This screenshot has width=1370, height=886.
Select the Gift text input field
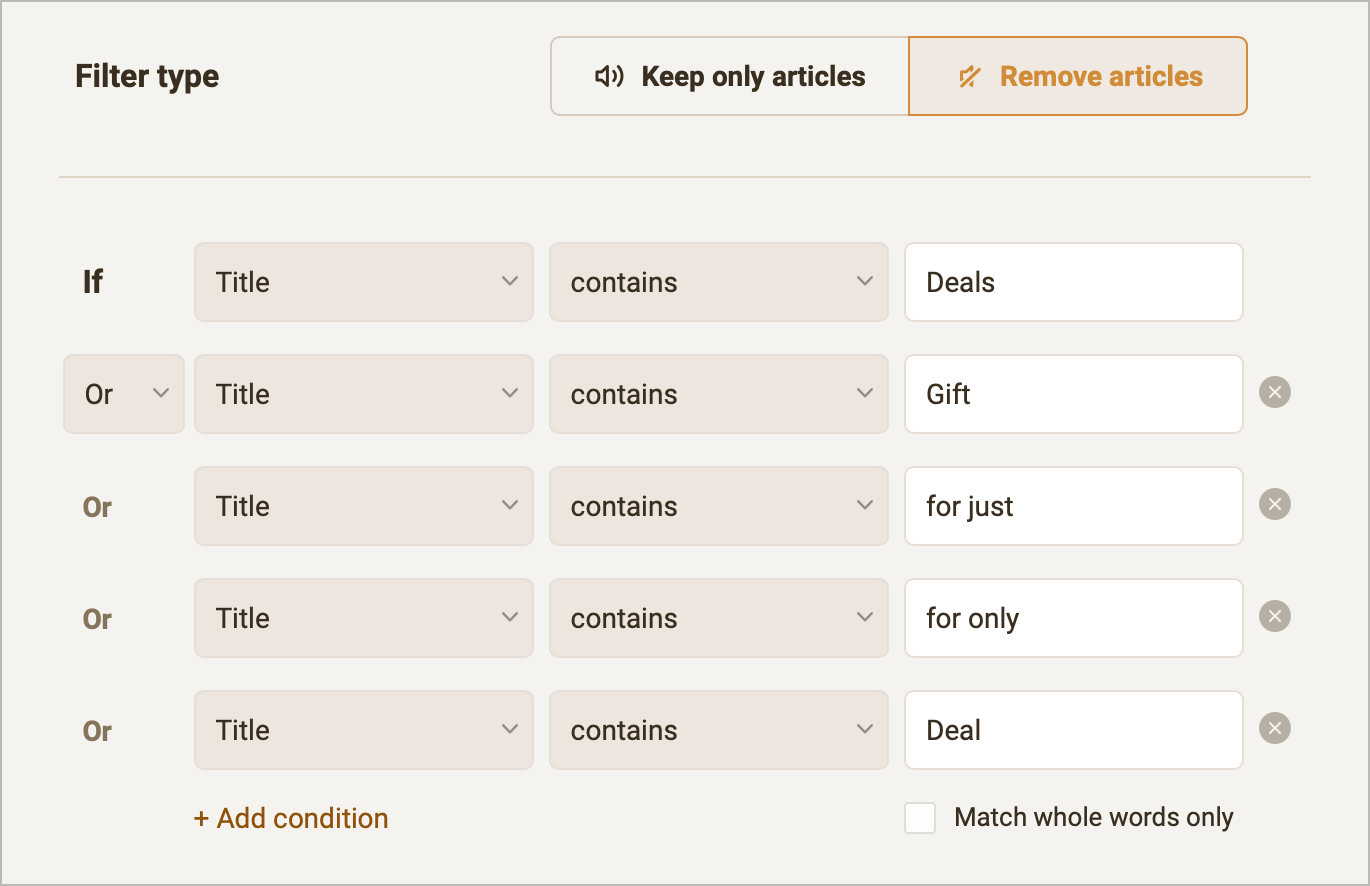(x=1073, y=393)
